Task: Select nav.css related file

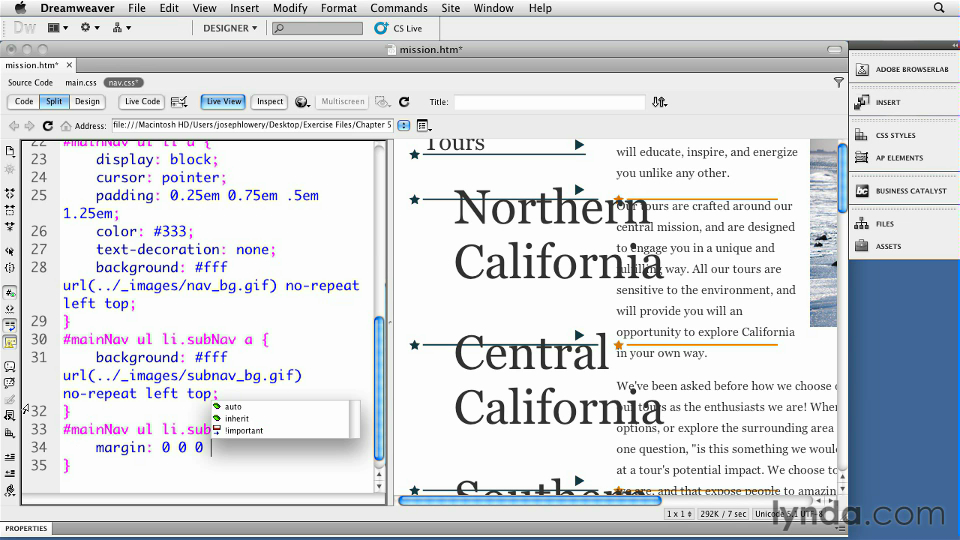Action: point(123,83)
